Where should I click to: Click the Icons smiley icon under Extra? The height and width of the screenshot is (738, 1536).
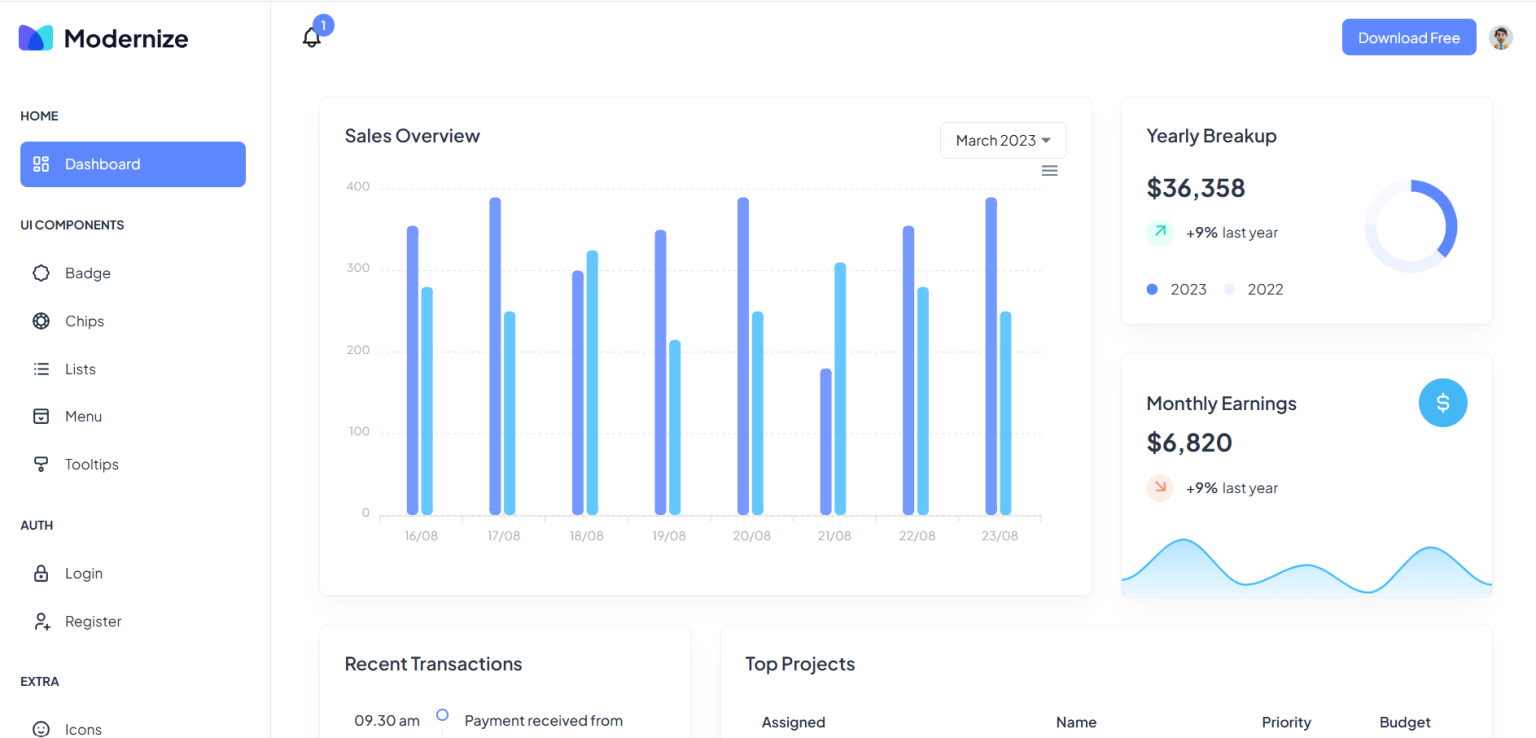pos(41,729)
